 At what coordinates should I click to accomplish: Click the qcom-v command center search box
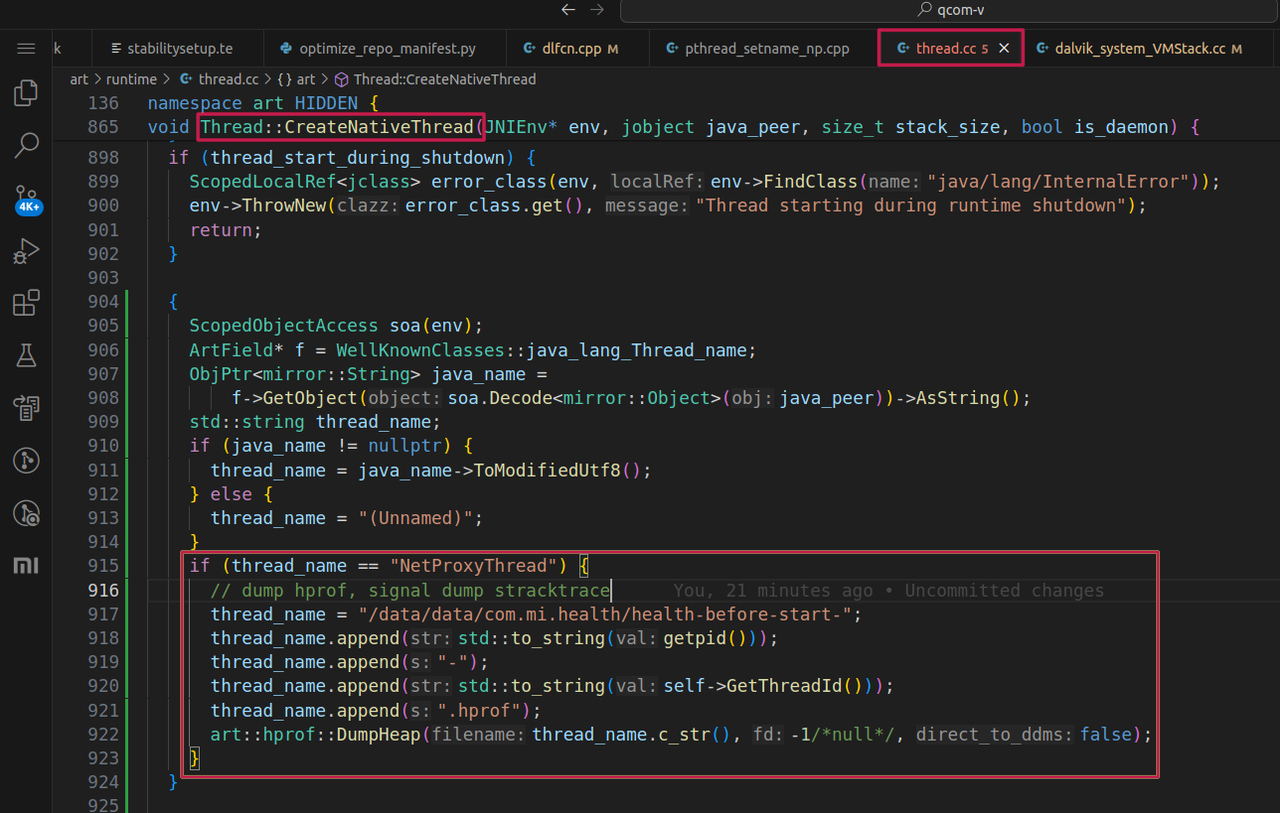[x=950, y=10]
